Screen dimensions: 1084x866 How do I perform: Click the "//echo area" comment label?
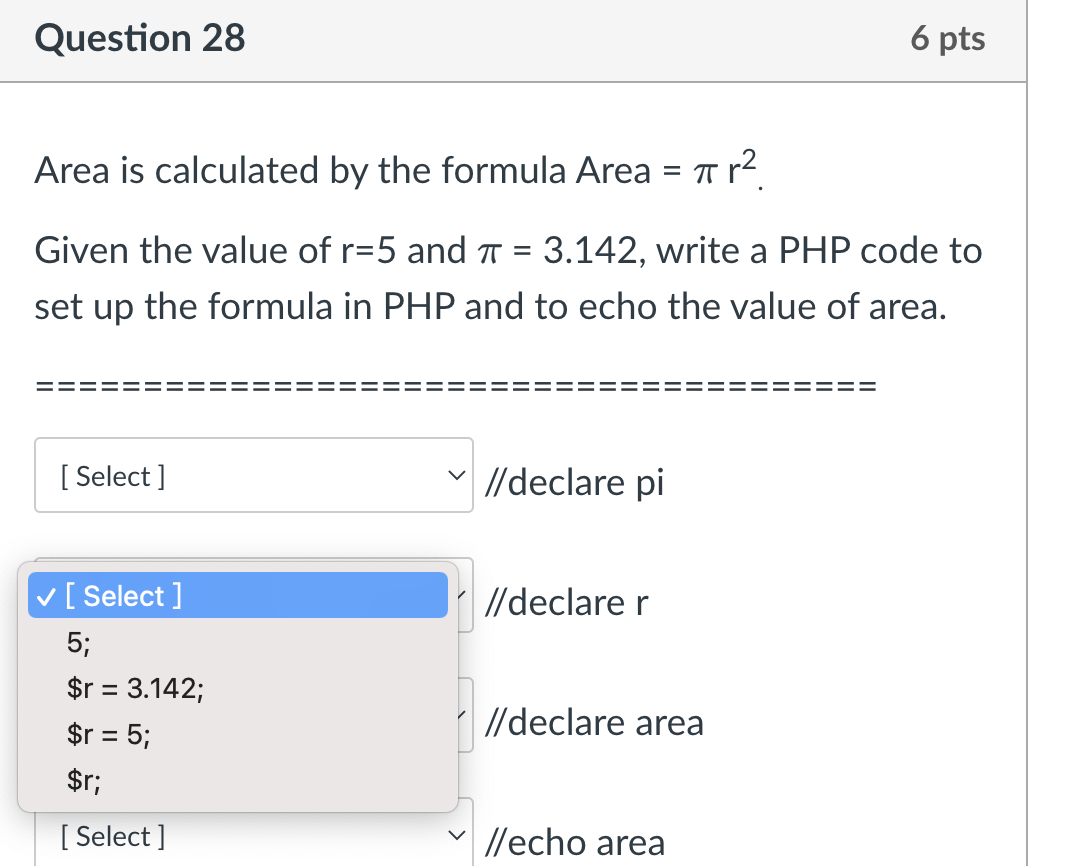(x=575, y=843)
